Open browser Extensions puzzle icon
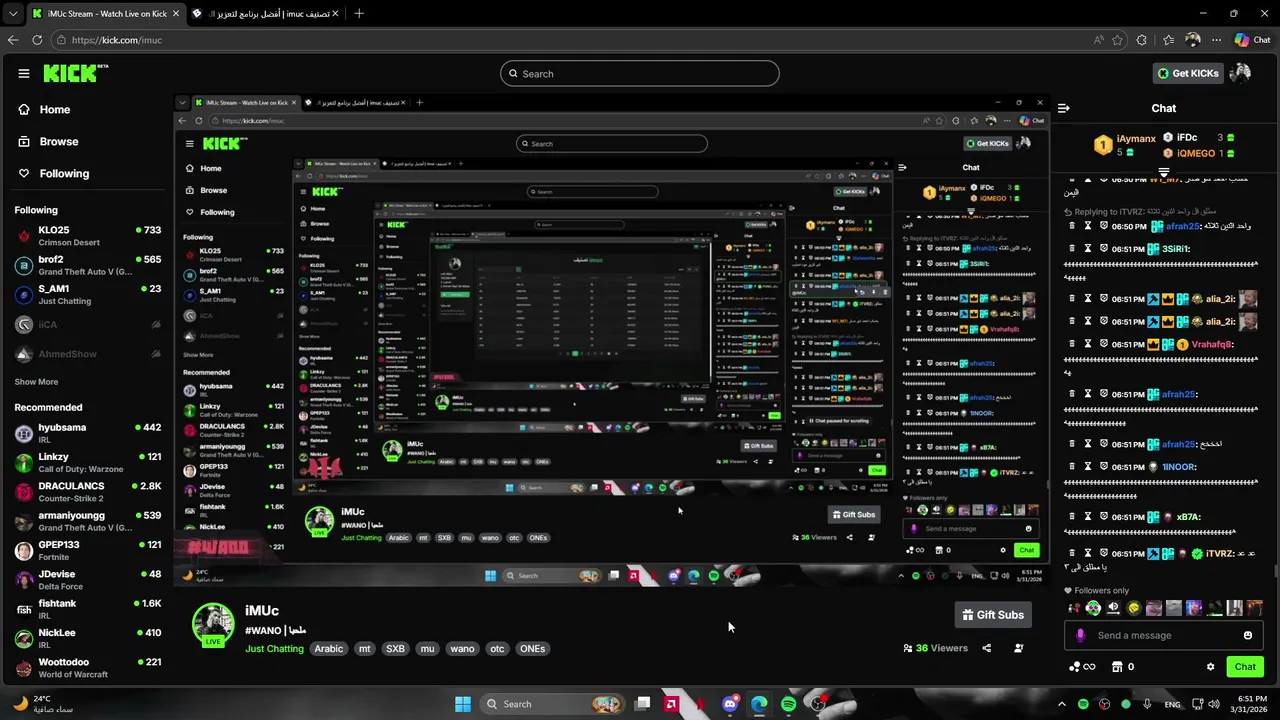 tap(1142, 40)
